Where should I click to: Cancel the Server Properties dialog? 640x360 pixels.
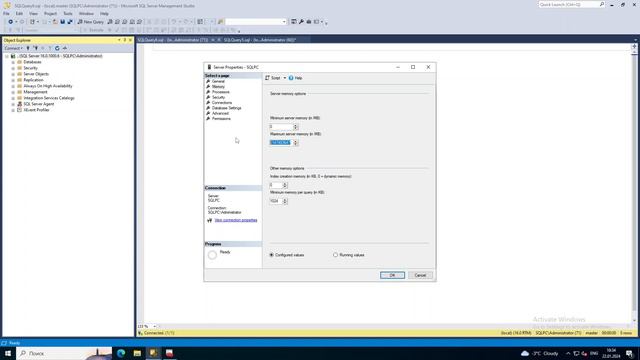(420, 275)
